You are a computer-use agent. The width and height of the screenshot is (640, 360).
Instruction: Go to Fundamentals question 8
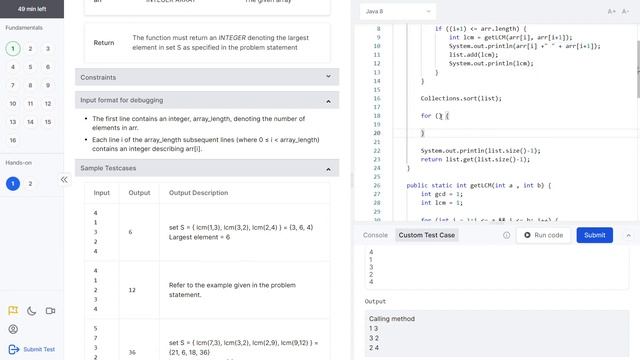tap(30, 85)
